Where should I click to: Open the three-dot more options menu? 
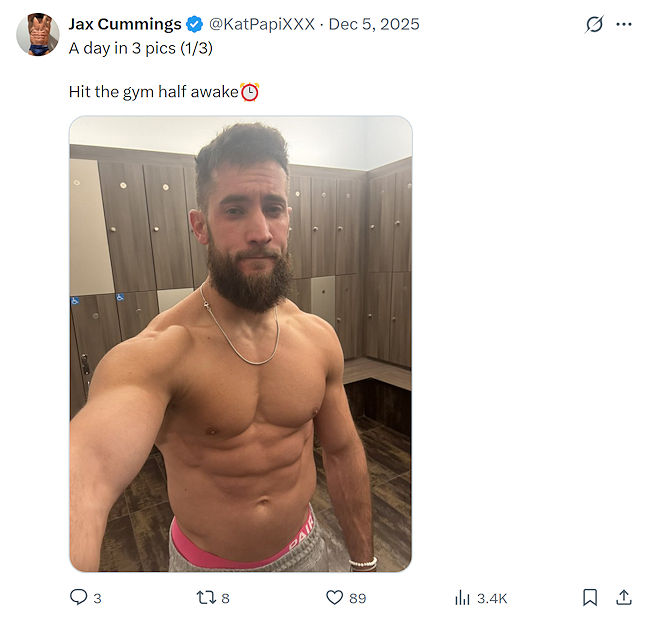[x=624, y=24]
